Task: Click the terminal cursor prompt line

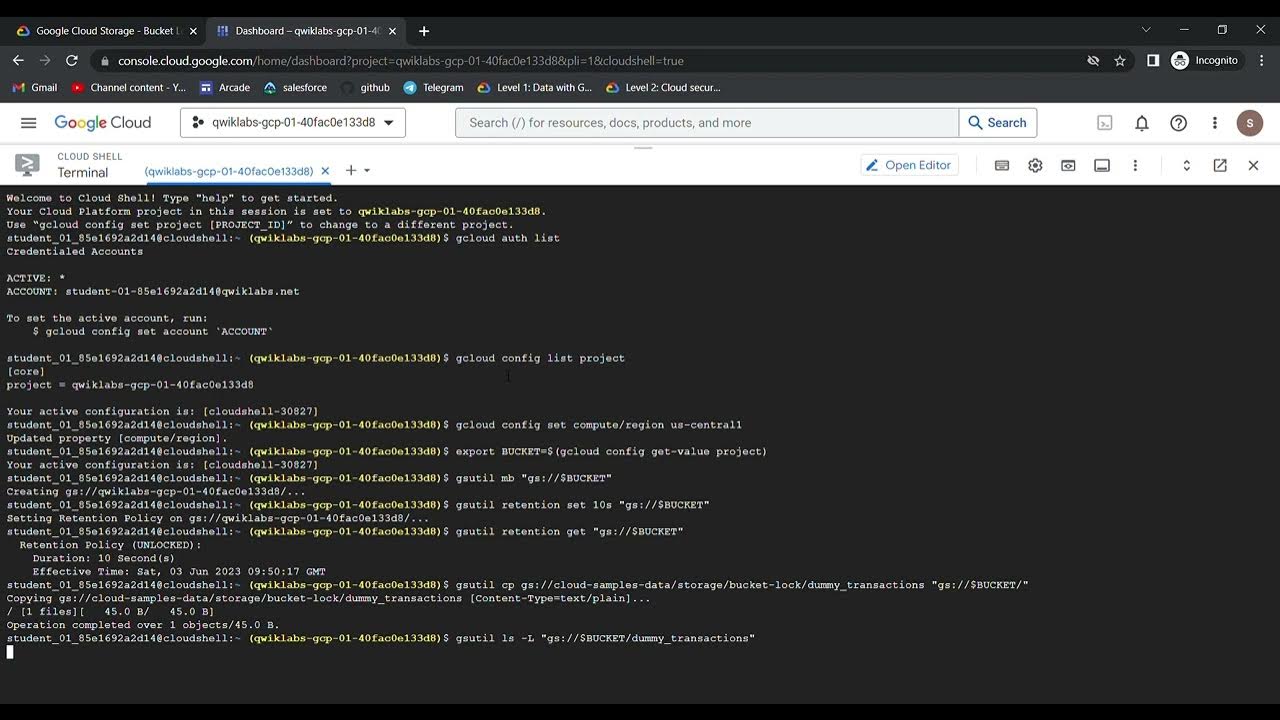Action: pyautogui.click(x=11, y=652)
